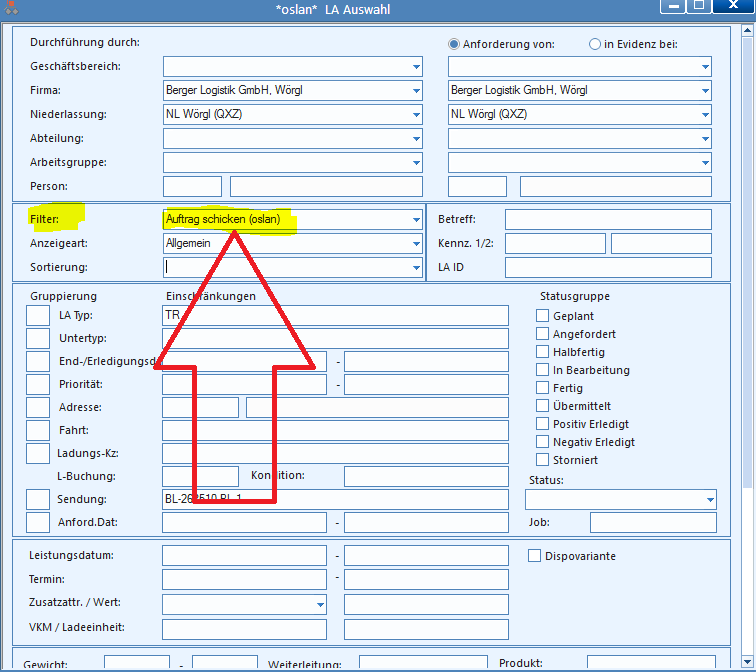Screen dimensions: 756x672
Task: Click the Ladungs-Kz input field
Action: point(336,453)
